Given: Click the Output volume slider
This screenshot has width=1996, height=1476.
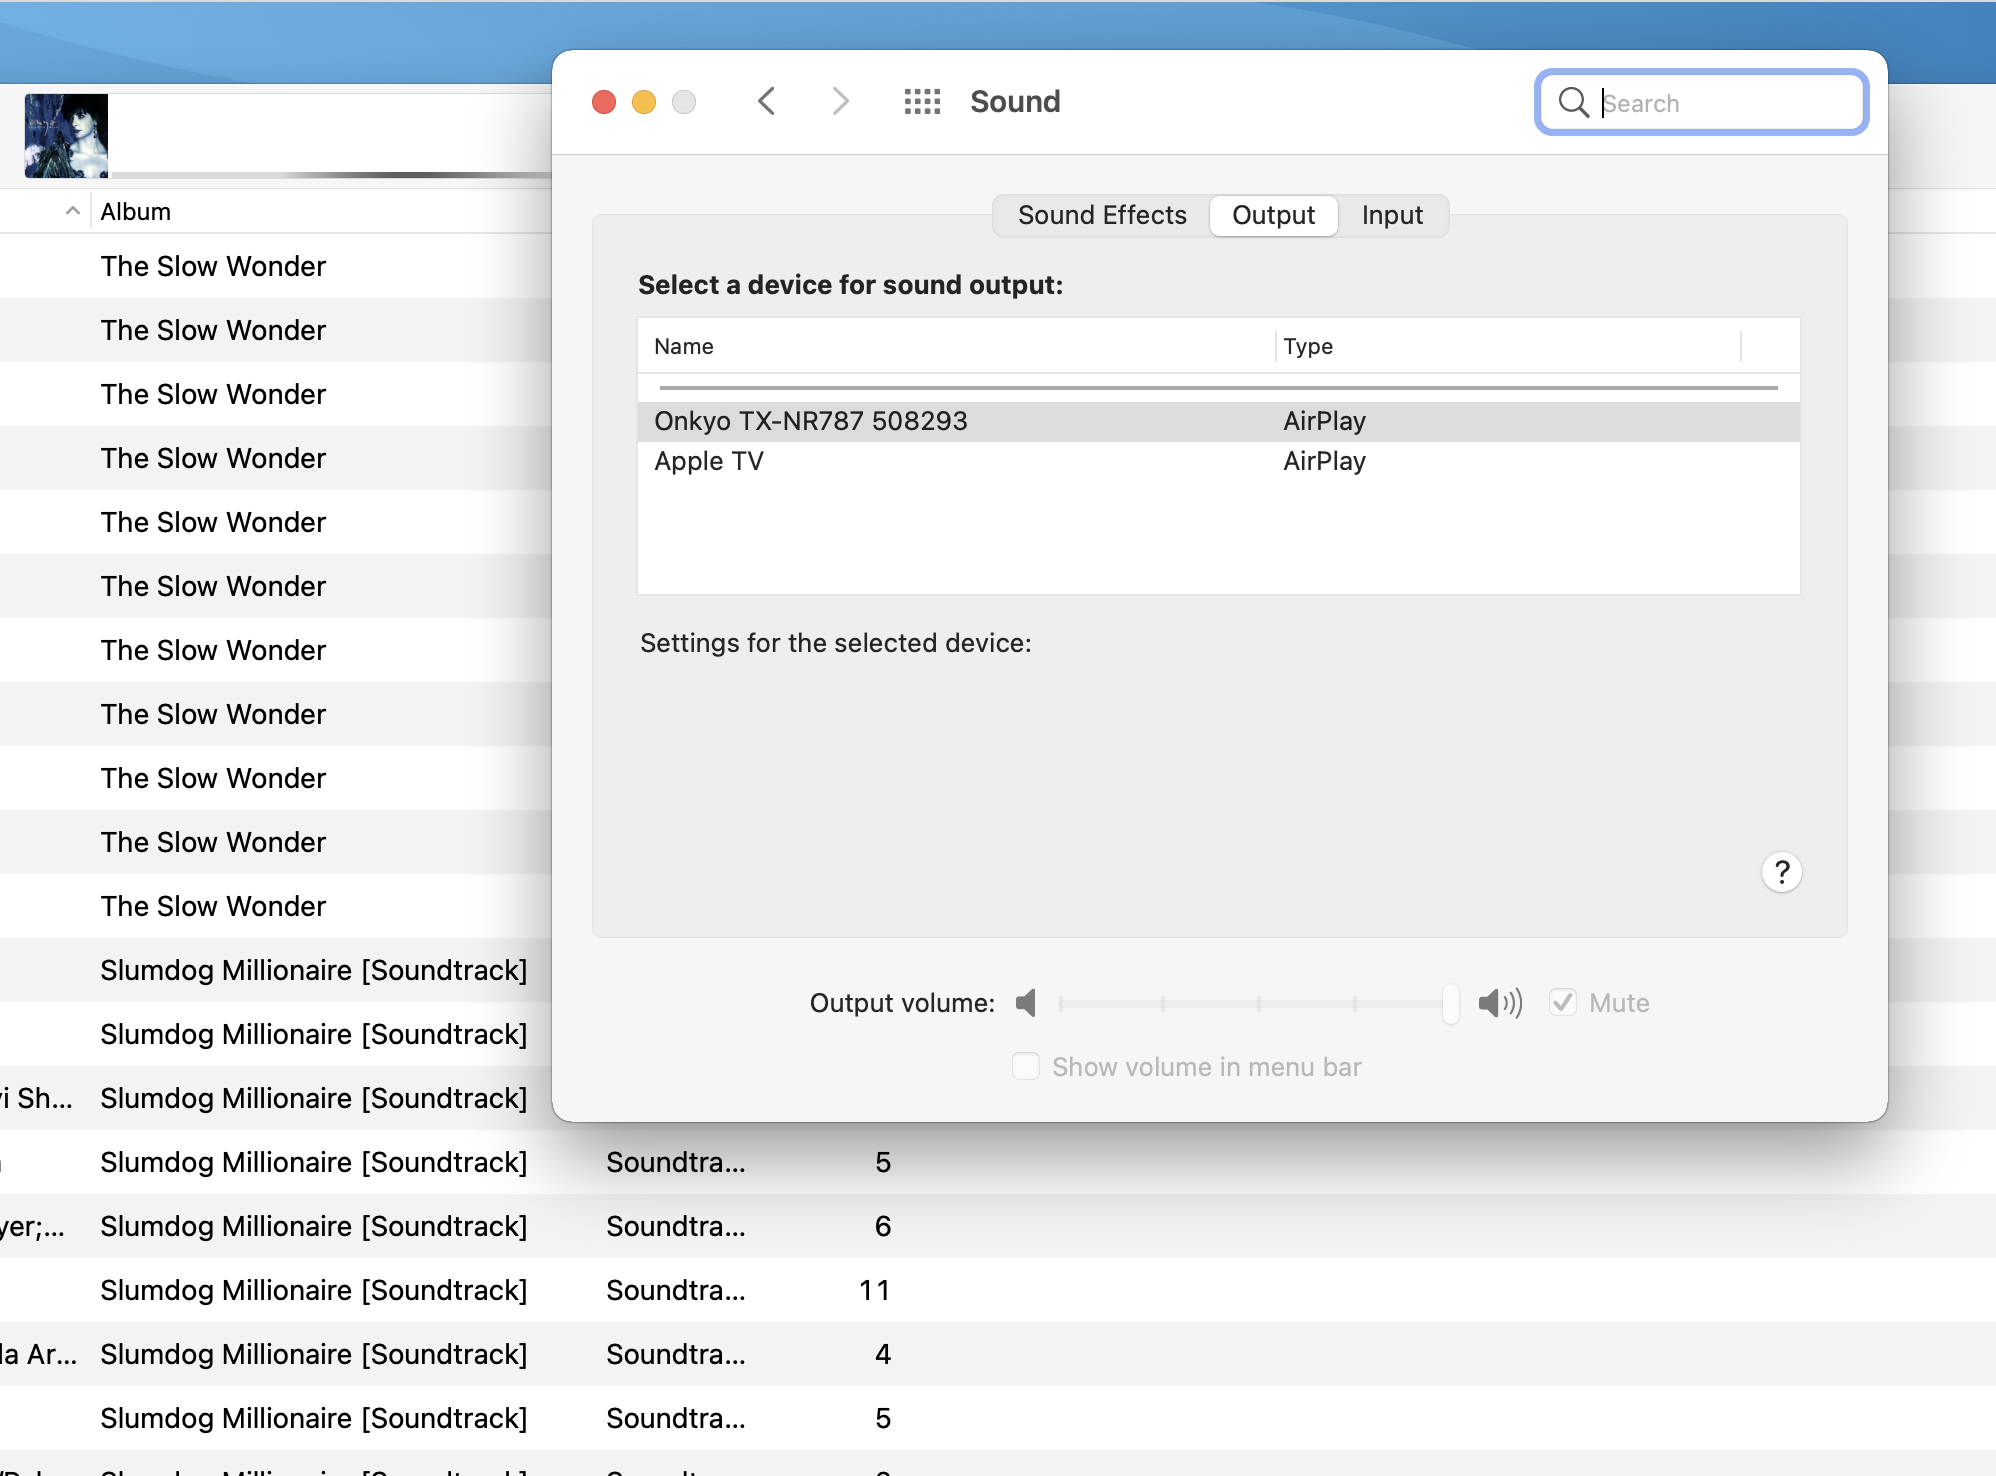Looking at the screenshot, I should 1255,1002.
